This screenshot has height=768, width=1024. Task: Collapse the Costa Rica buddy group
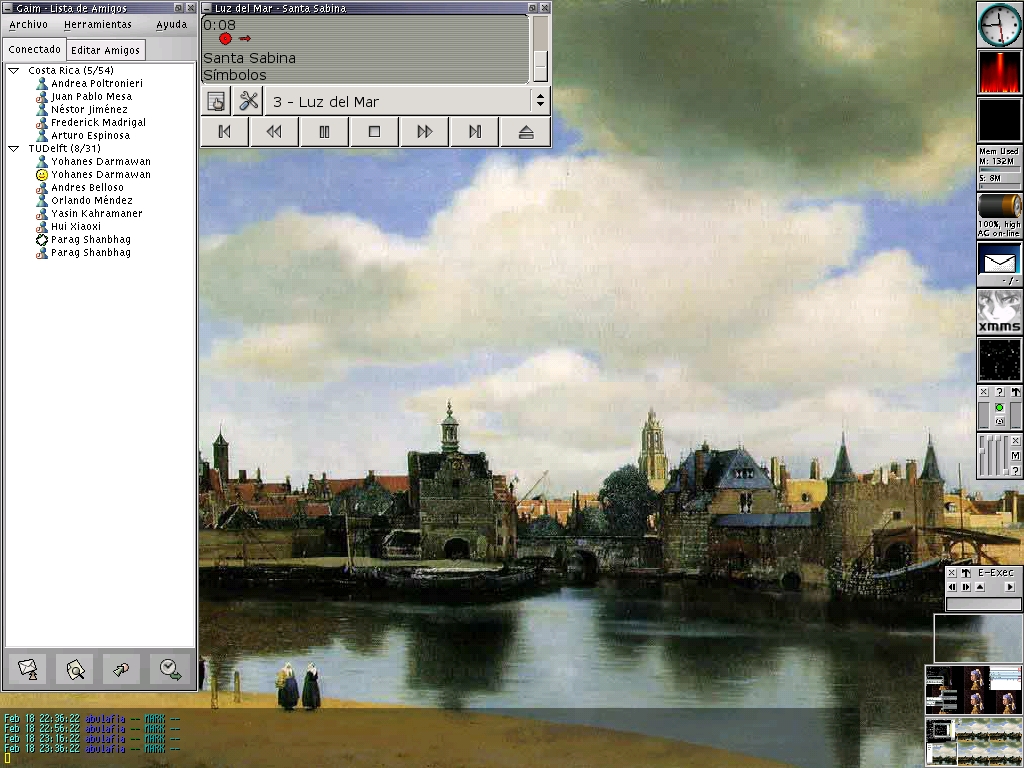point(14,71)
